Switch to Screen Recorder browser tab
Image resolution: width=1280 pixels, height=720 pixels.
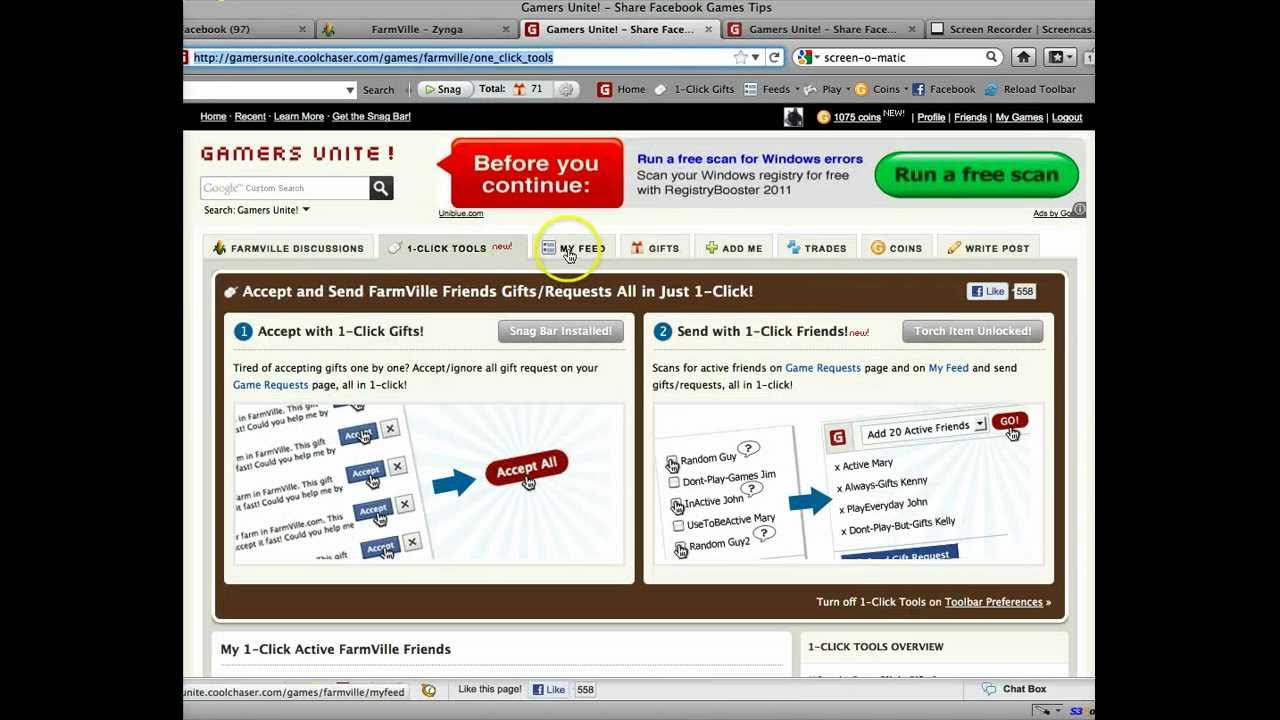coord(1010,30)
